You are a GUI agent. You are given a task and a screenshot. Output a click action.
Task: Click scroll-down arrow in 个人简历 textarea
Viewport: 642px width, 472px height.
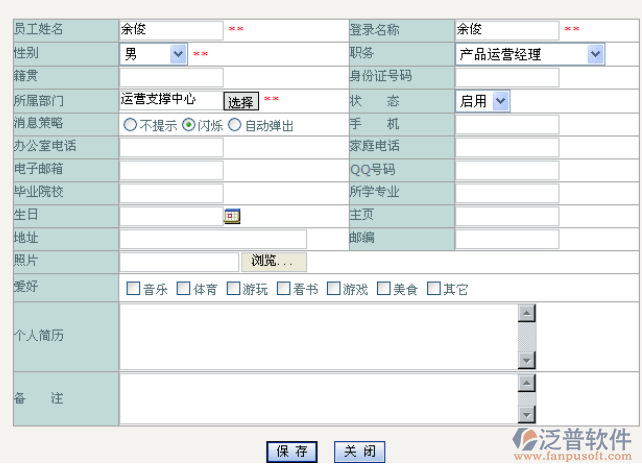pos(526,360)
